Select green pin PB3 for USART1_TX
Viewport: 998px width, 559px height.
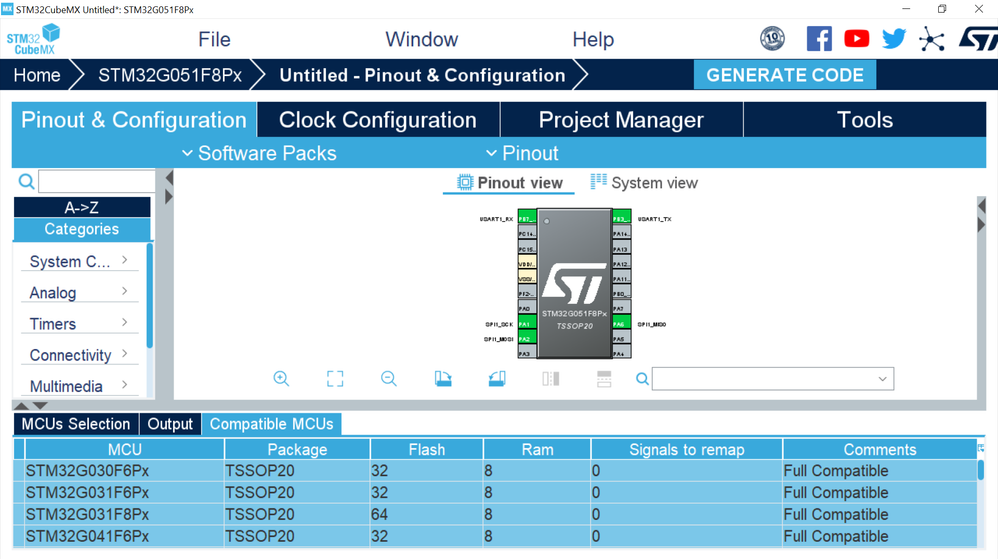tap(621, 218)
